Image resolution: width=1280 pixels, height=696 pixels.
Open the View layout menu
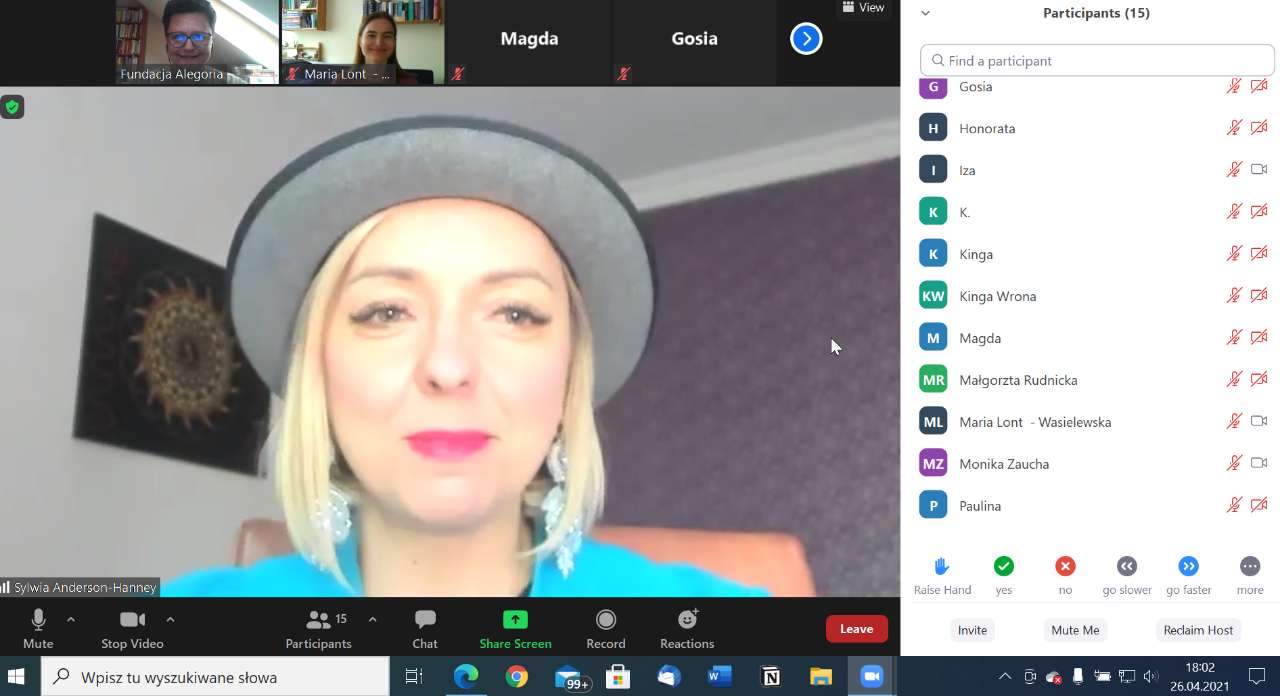tap(863, 8)
